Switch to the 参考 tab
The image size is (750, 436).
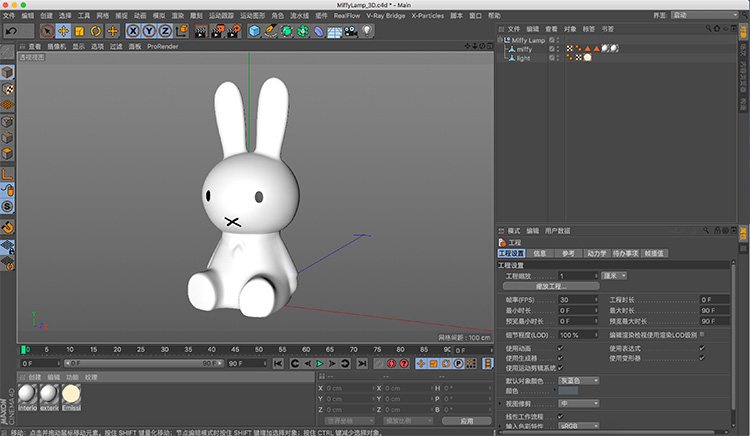tap(568, 253)
